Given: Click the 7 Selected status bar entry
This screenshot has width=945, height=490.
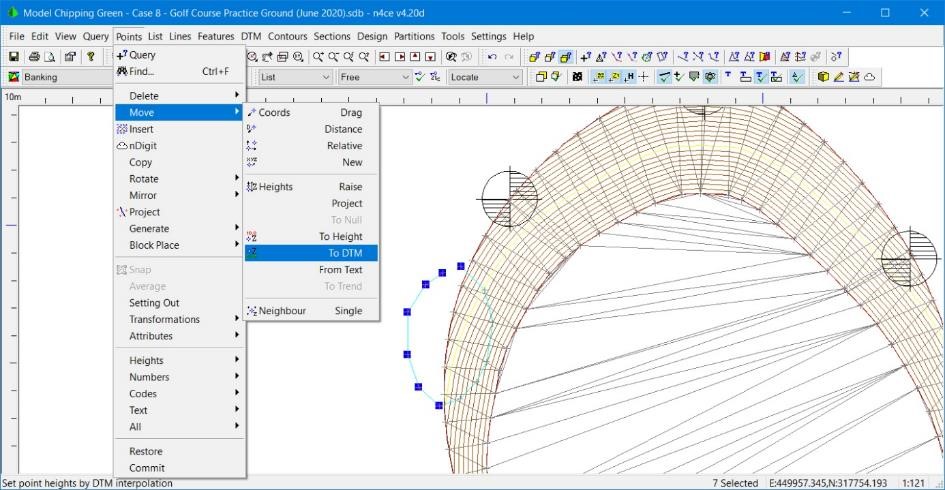Looking at the screenshot, I should (x=735, y=483).
